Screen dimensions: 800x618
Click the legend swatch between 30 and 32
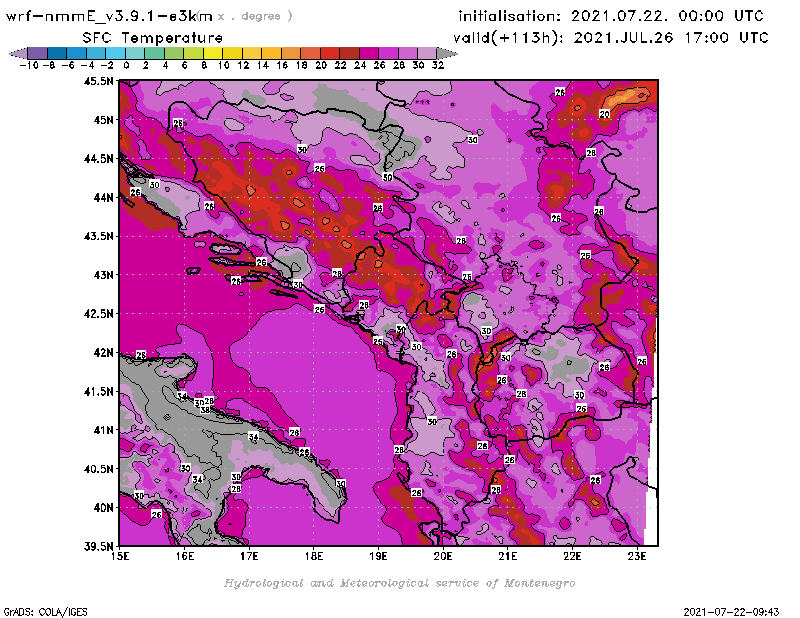coord(427,53)
